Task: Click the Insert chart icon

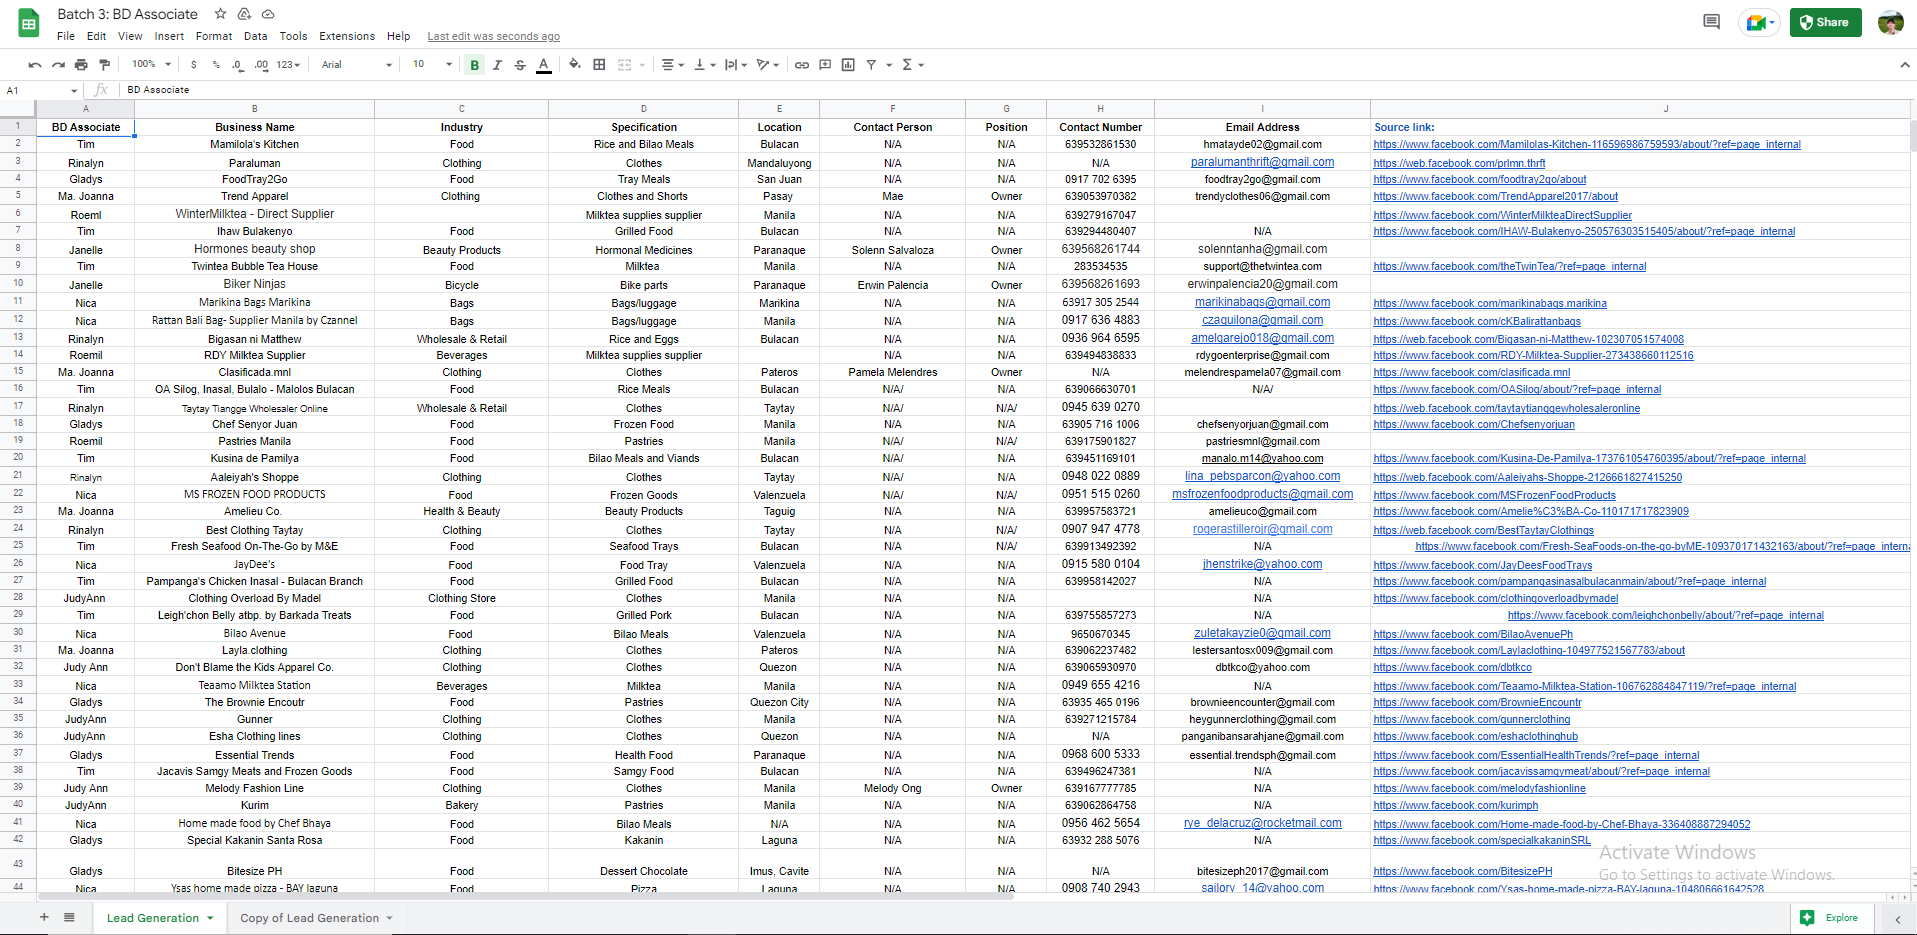Action: [848, 65]
